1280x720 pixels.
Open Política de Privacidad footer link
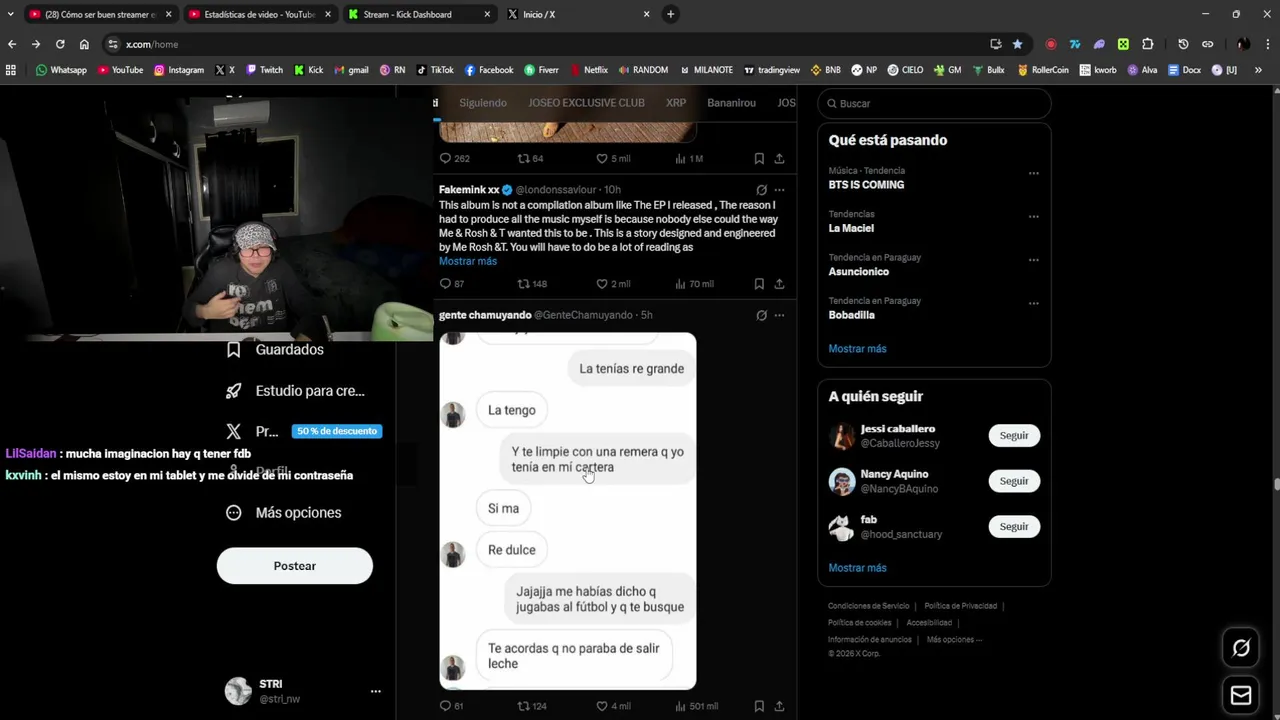click(960, 606)
